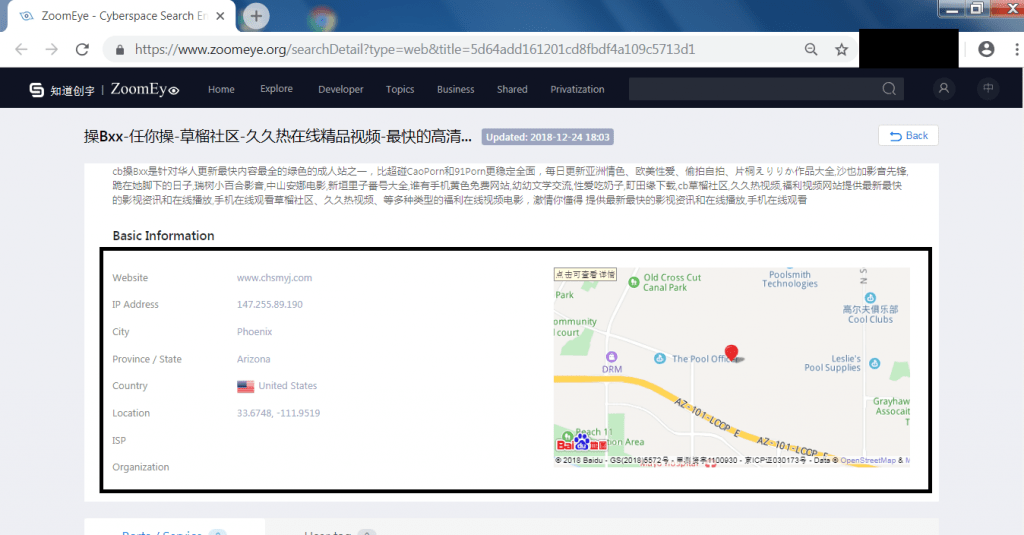
Task: Open the Privatization menu item
Action: pos(577,89)
